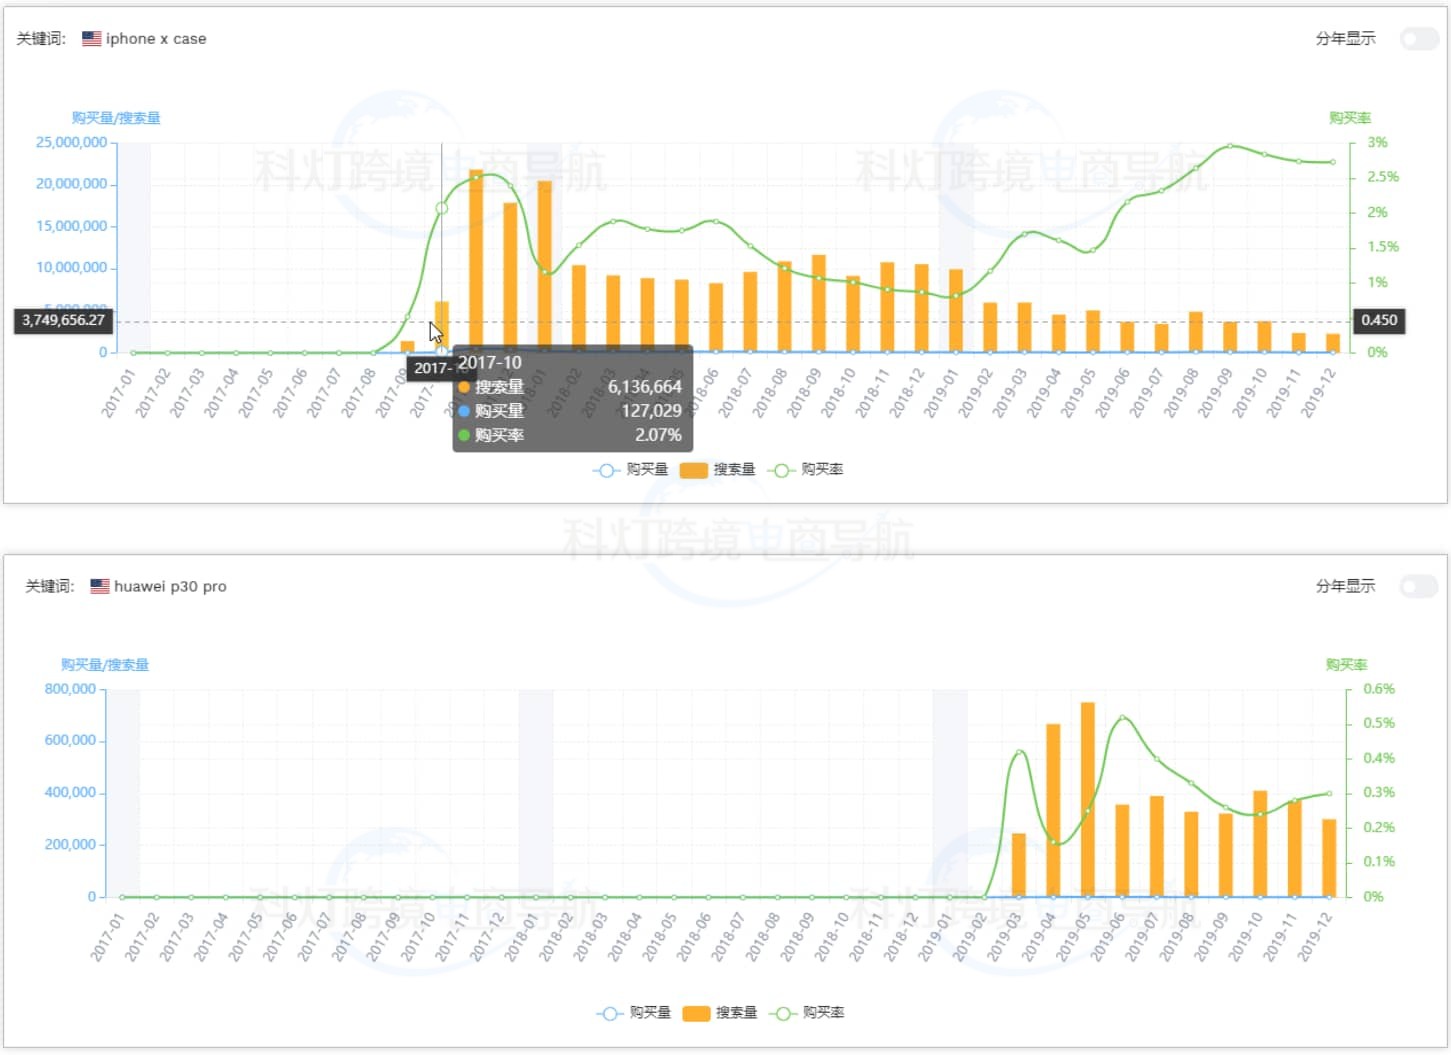Click the US flag beside huawei p30 pro
This screenshot has height=1055, width=1451.
(100, 586)
